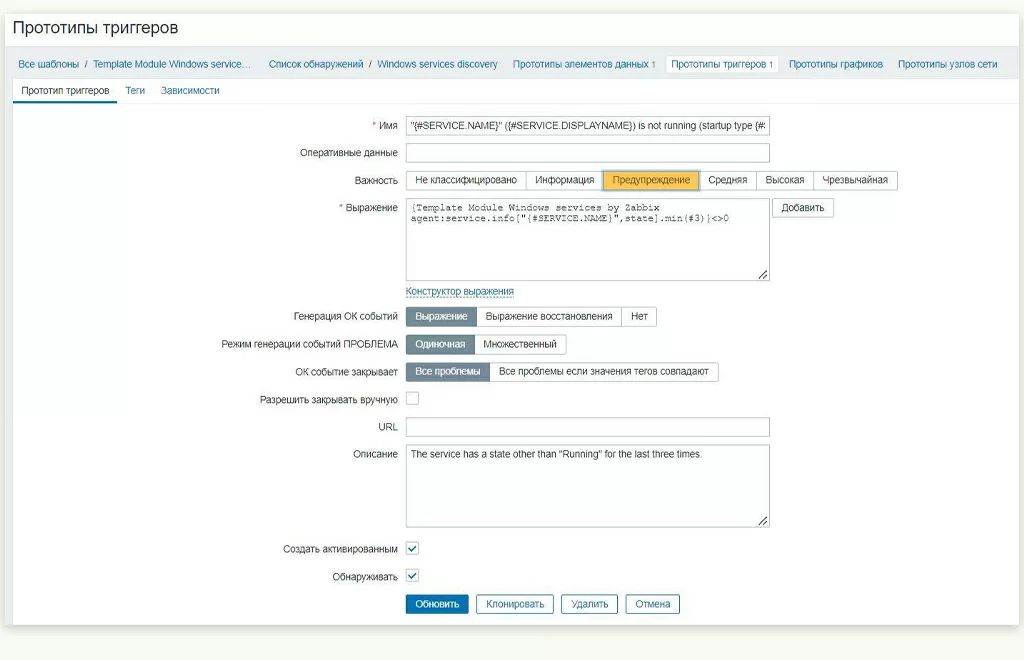Image resolution: width=1024 pixels, height=660 pixels.
Task: Select 'Множественный' problem generation mode
Action: coord(520,344)
